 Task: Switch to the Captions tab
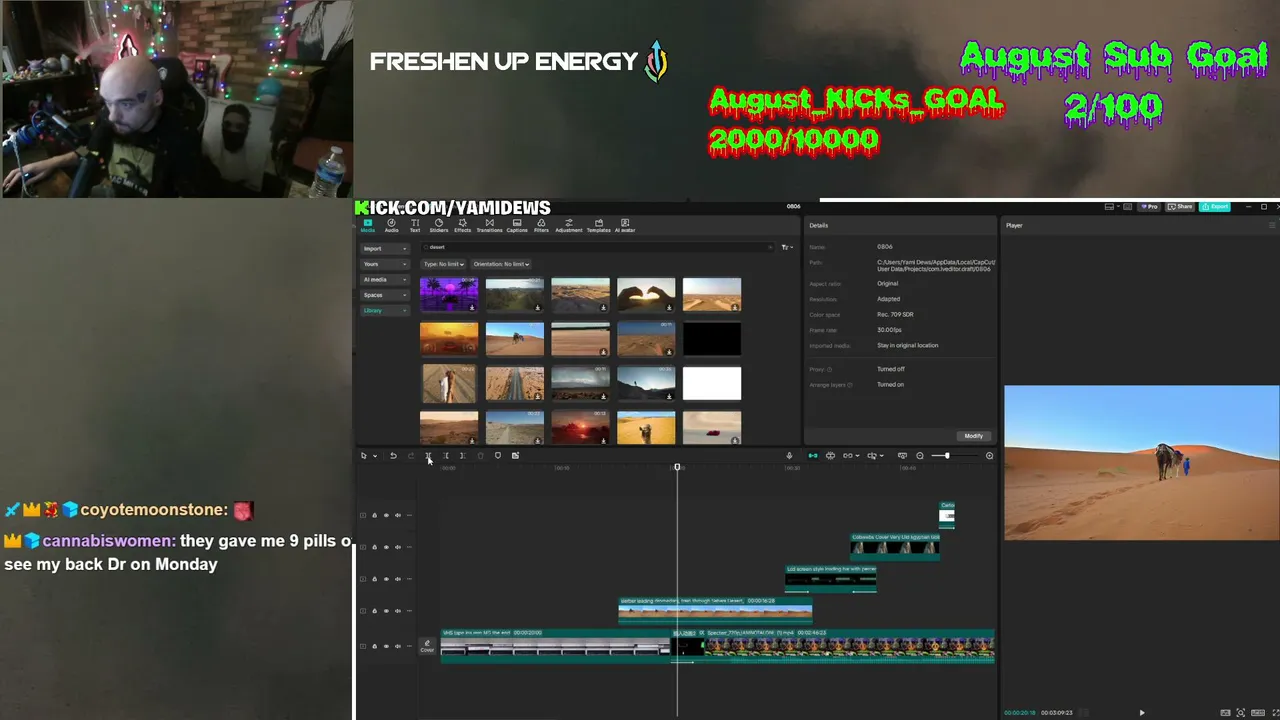point(517,226)
